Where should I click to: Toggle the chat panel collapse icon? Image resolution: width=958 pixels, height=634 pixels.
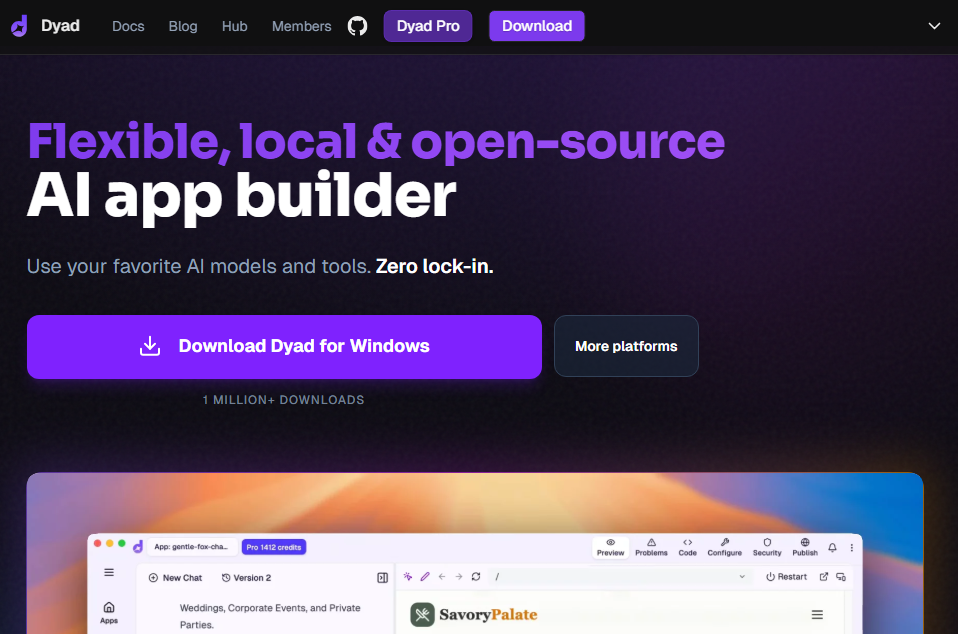point(382,578)
